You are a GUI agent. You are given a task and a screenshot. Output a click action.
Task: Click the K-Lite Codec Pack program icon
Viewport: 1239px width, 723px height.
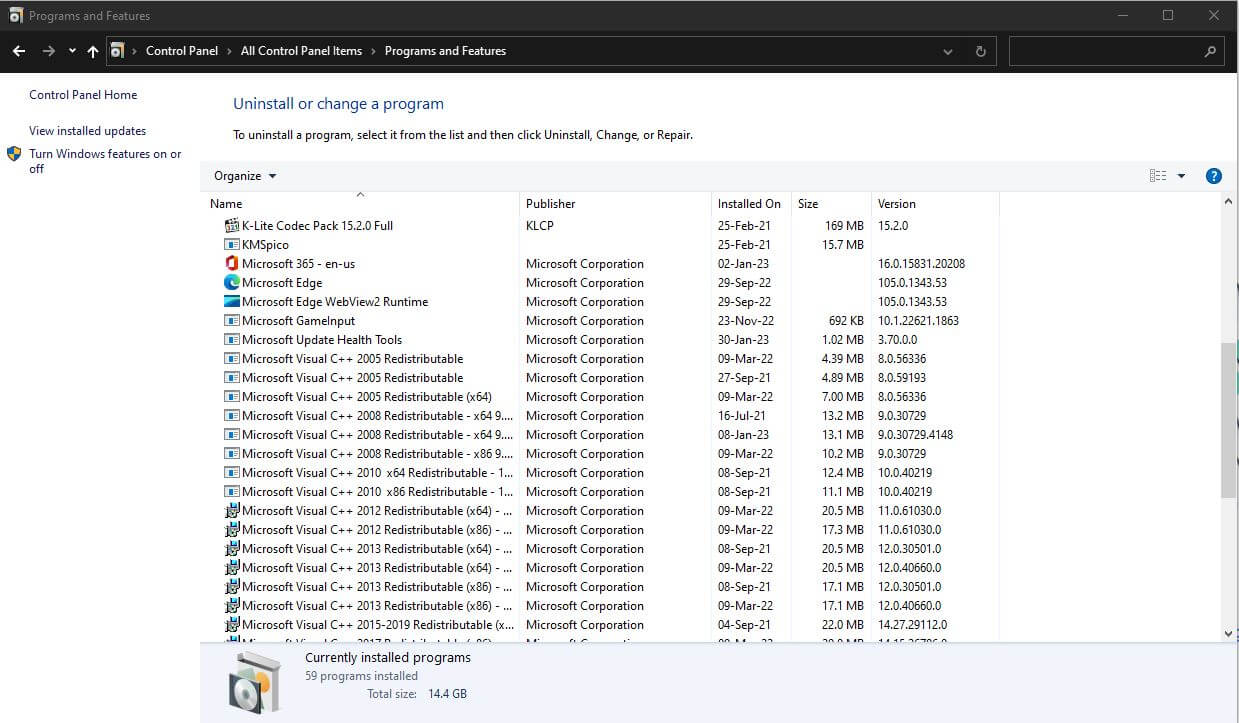[x=232, y=226]
